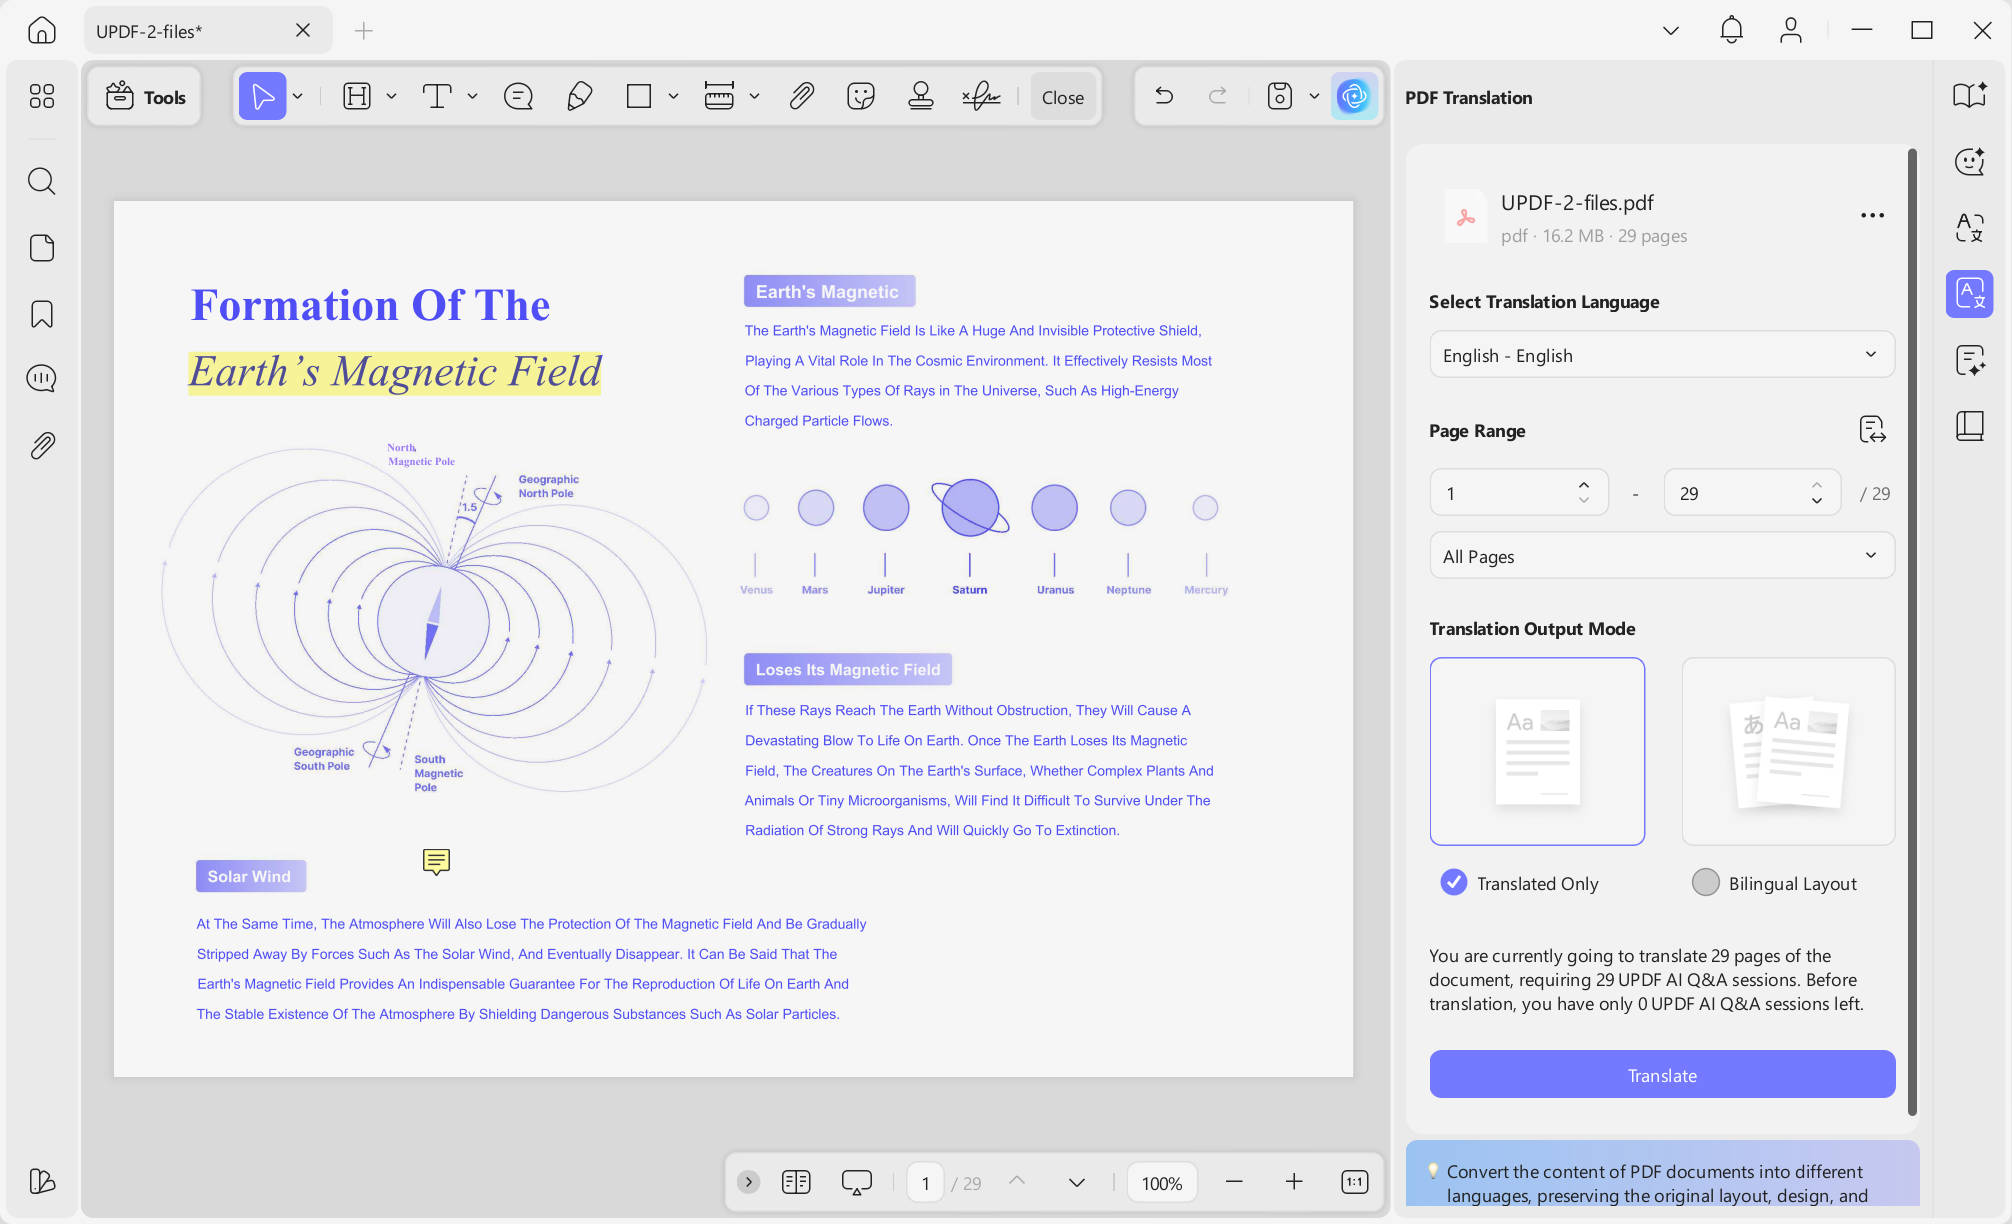Select the highlight text tool

pos(357,96)
